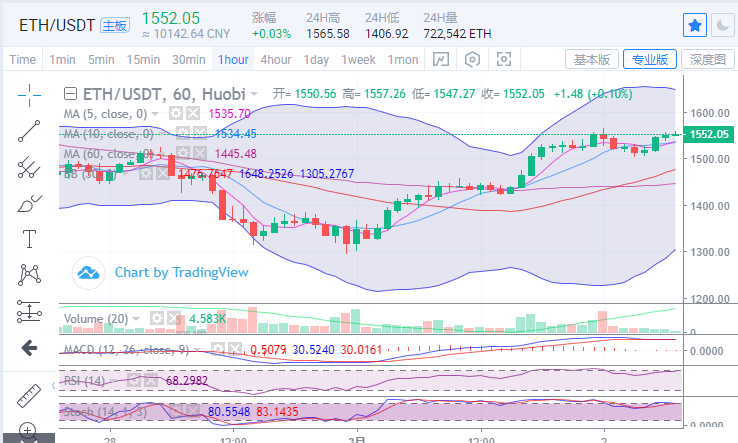Select the ruler measure tool
Screen dimensions: 738x443
coord(29,395)
